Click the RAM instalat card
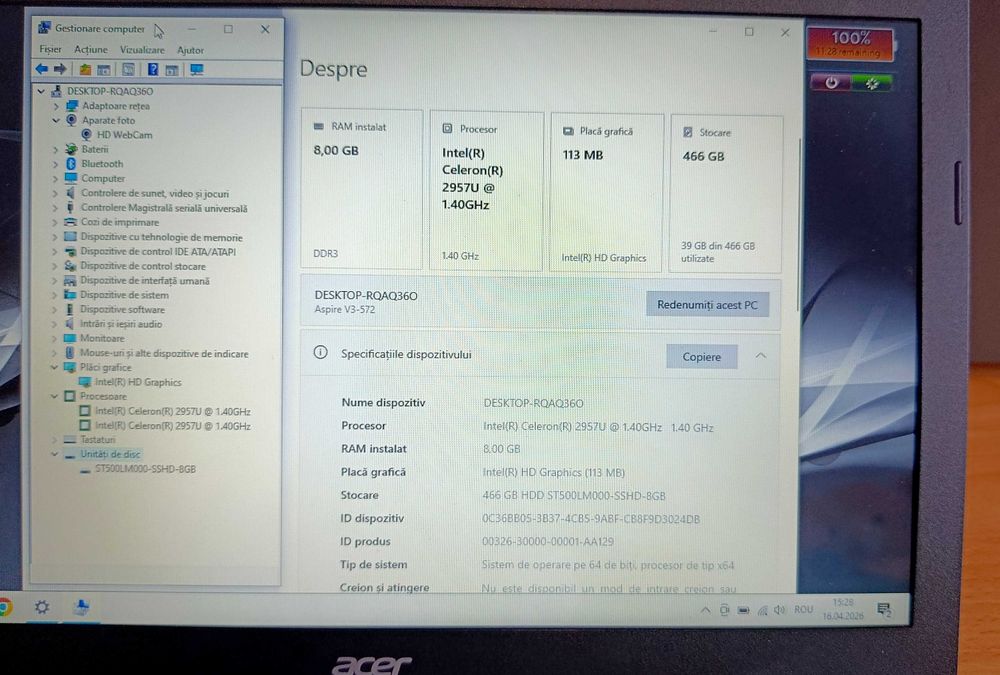The height and width of the screenshot is (675, 1000). (x=362, y=189)
